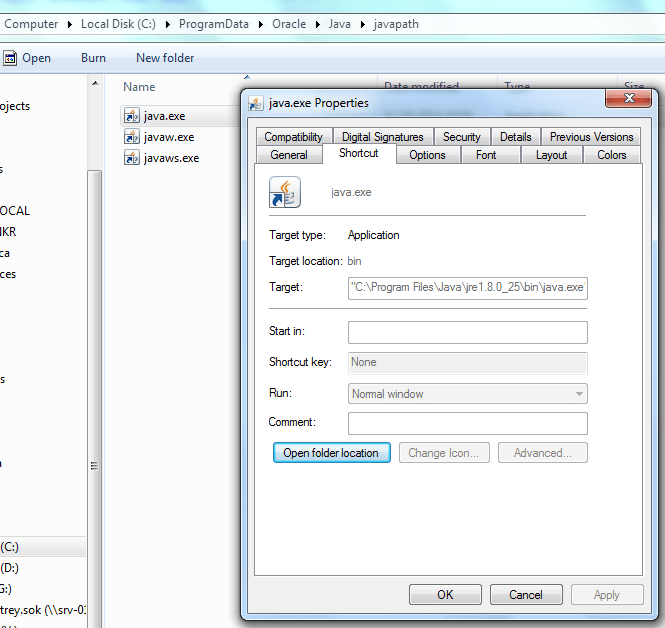Click the Date modified column header
The height and width of the screenshot is (628, 665).
[421, 85]
